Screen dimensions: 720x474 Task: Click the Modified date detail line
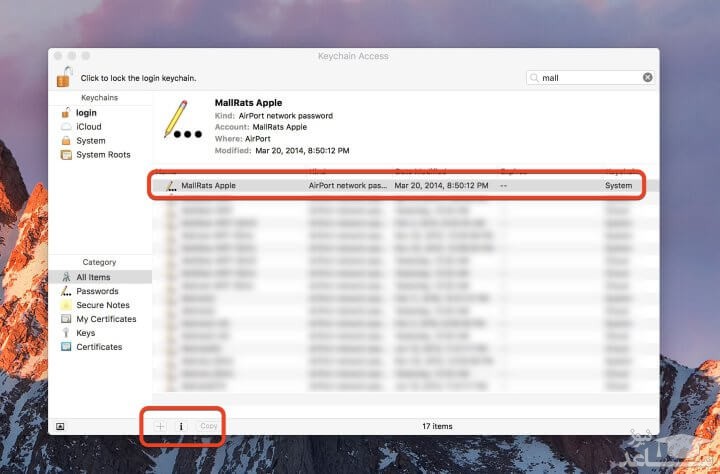click(282, 151)
